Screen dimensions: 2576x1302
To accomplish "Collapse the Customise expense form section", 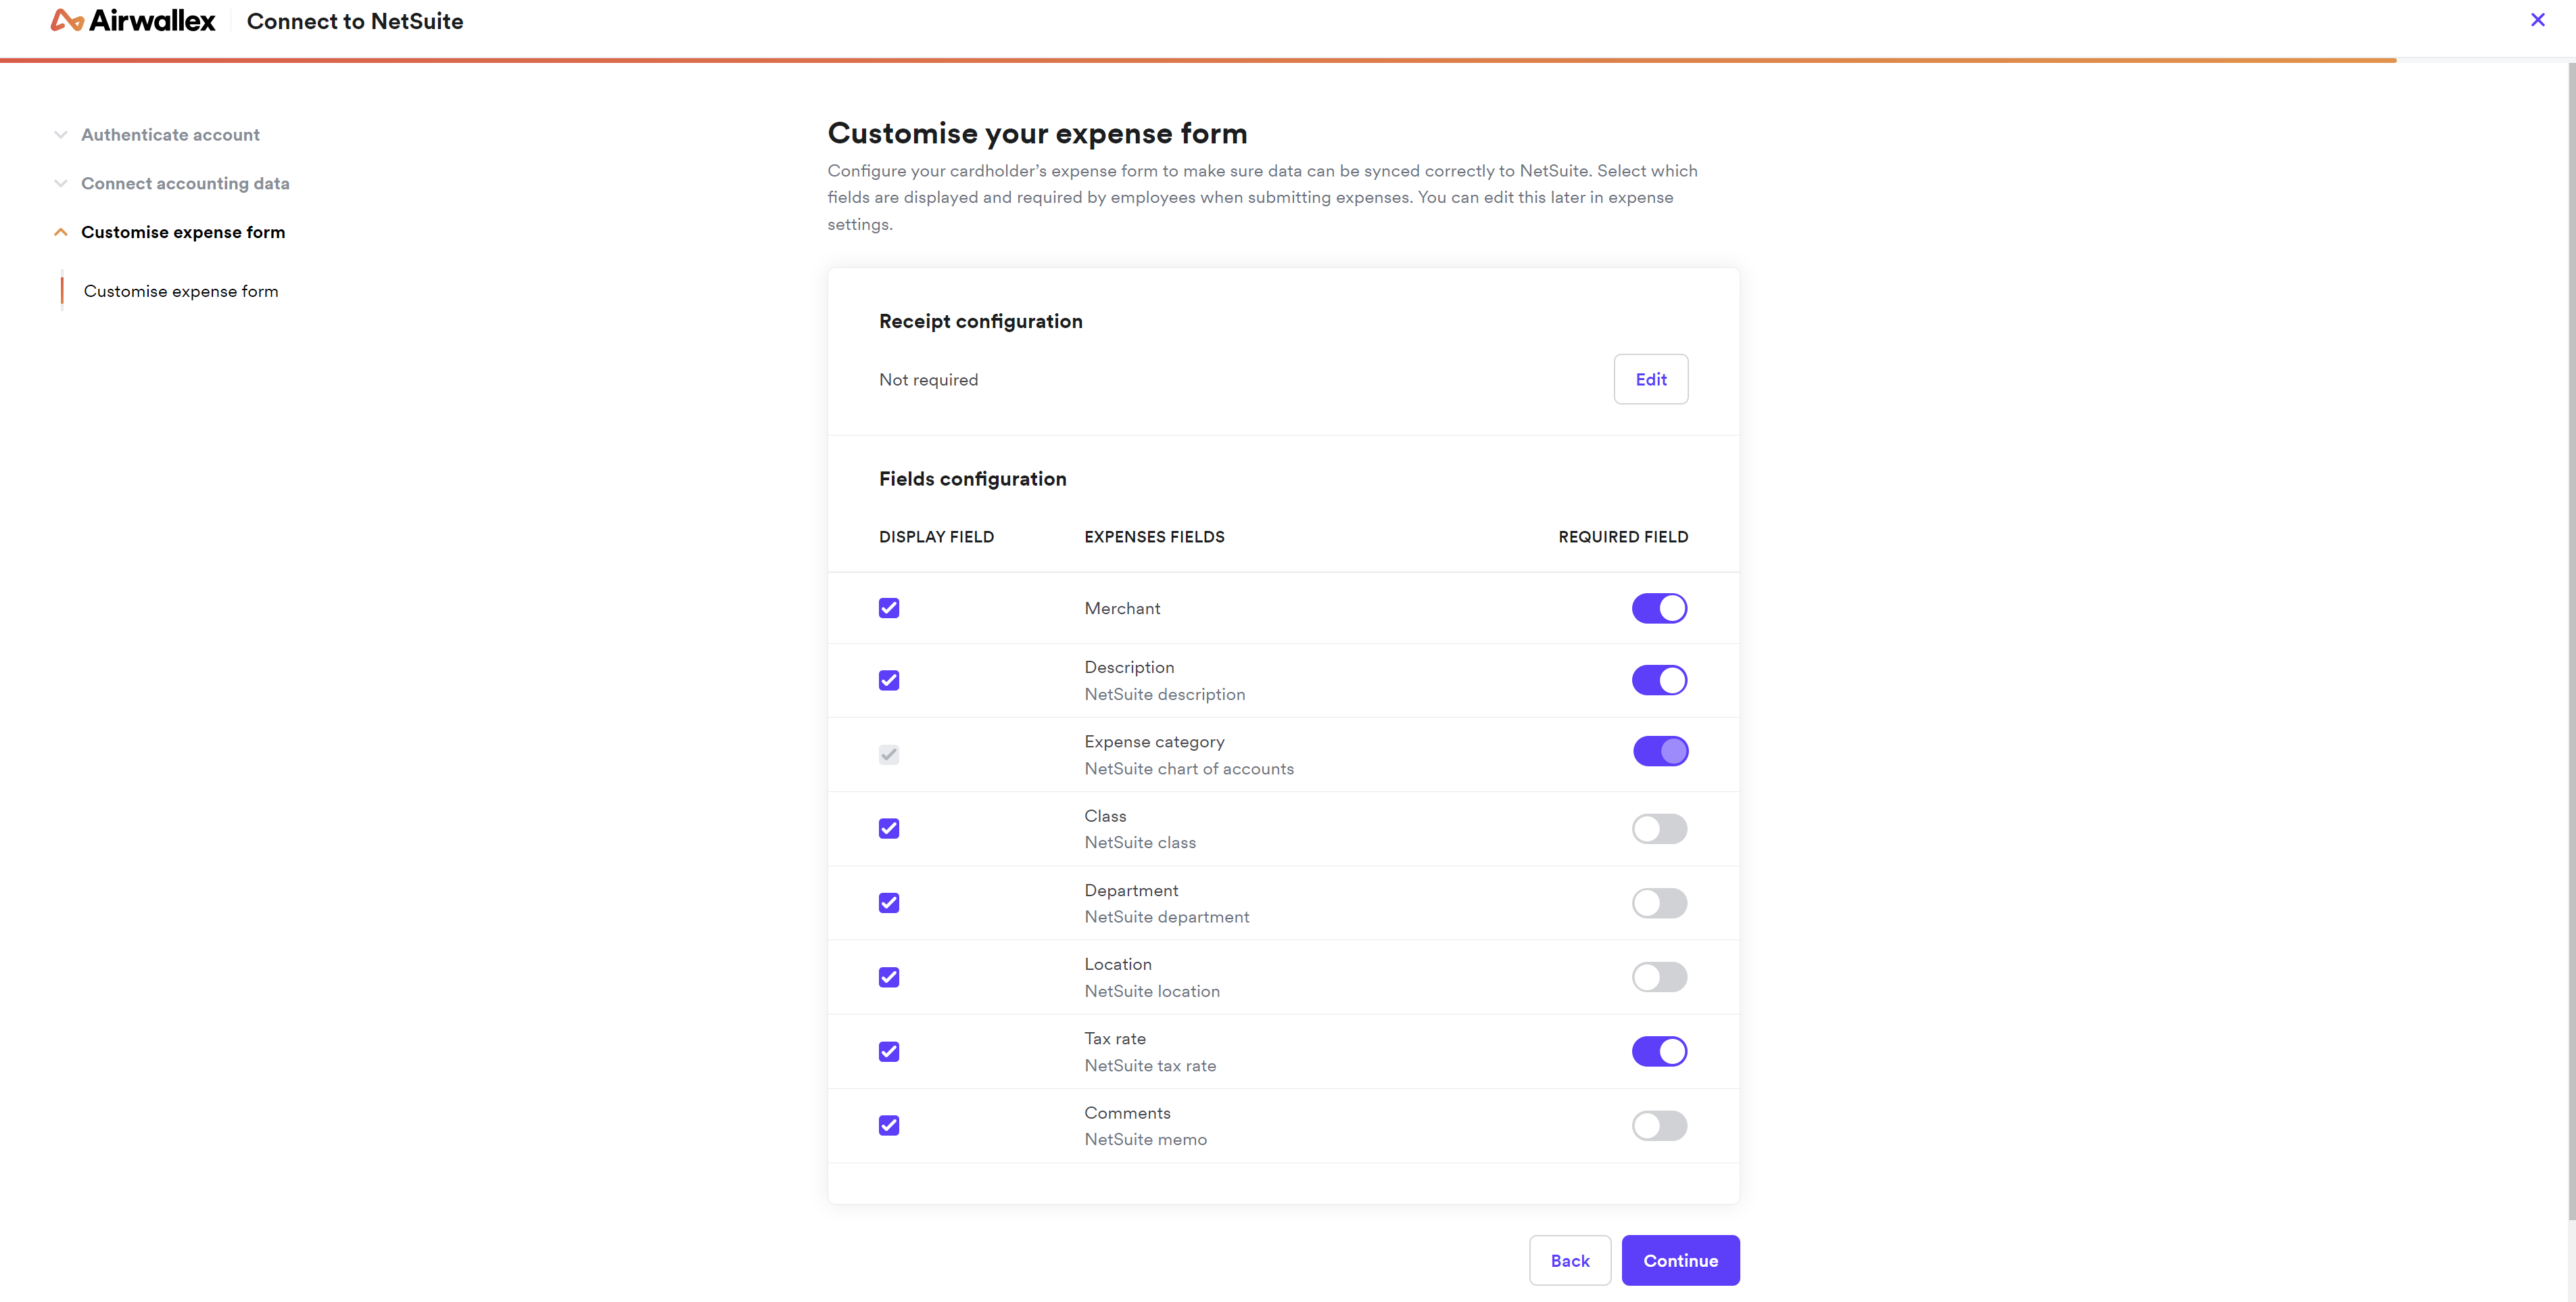I will (x=61, y=232).
